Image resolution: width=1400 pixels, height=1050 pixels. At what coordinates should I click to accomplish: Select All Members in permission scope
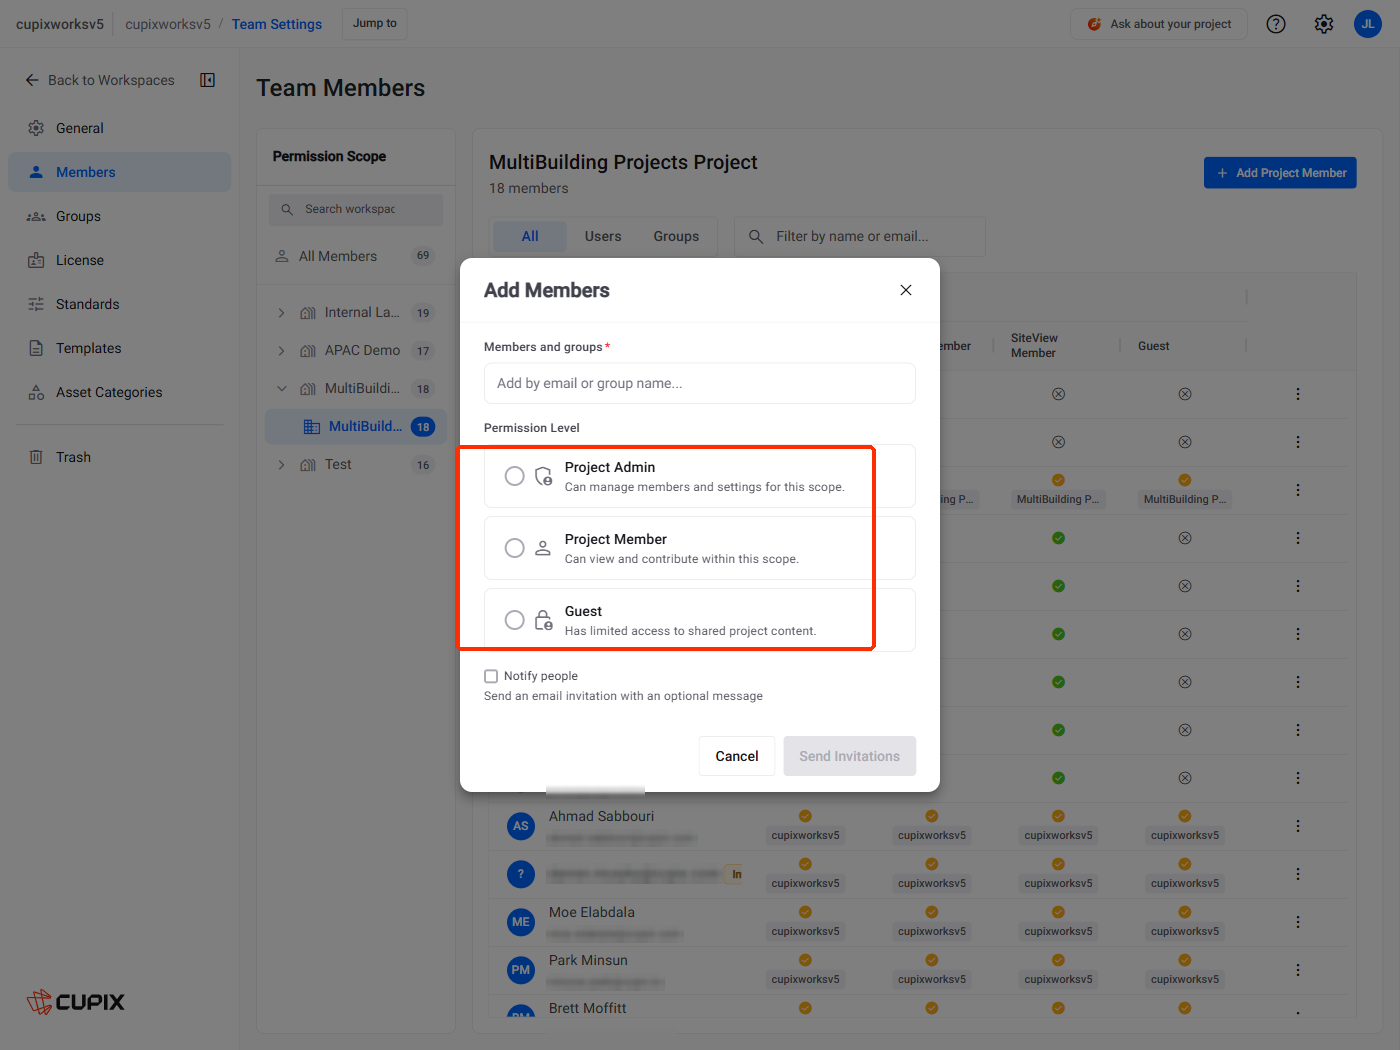pyautogui.click(x=356, y=256)
